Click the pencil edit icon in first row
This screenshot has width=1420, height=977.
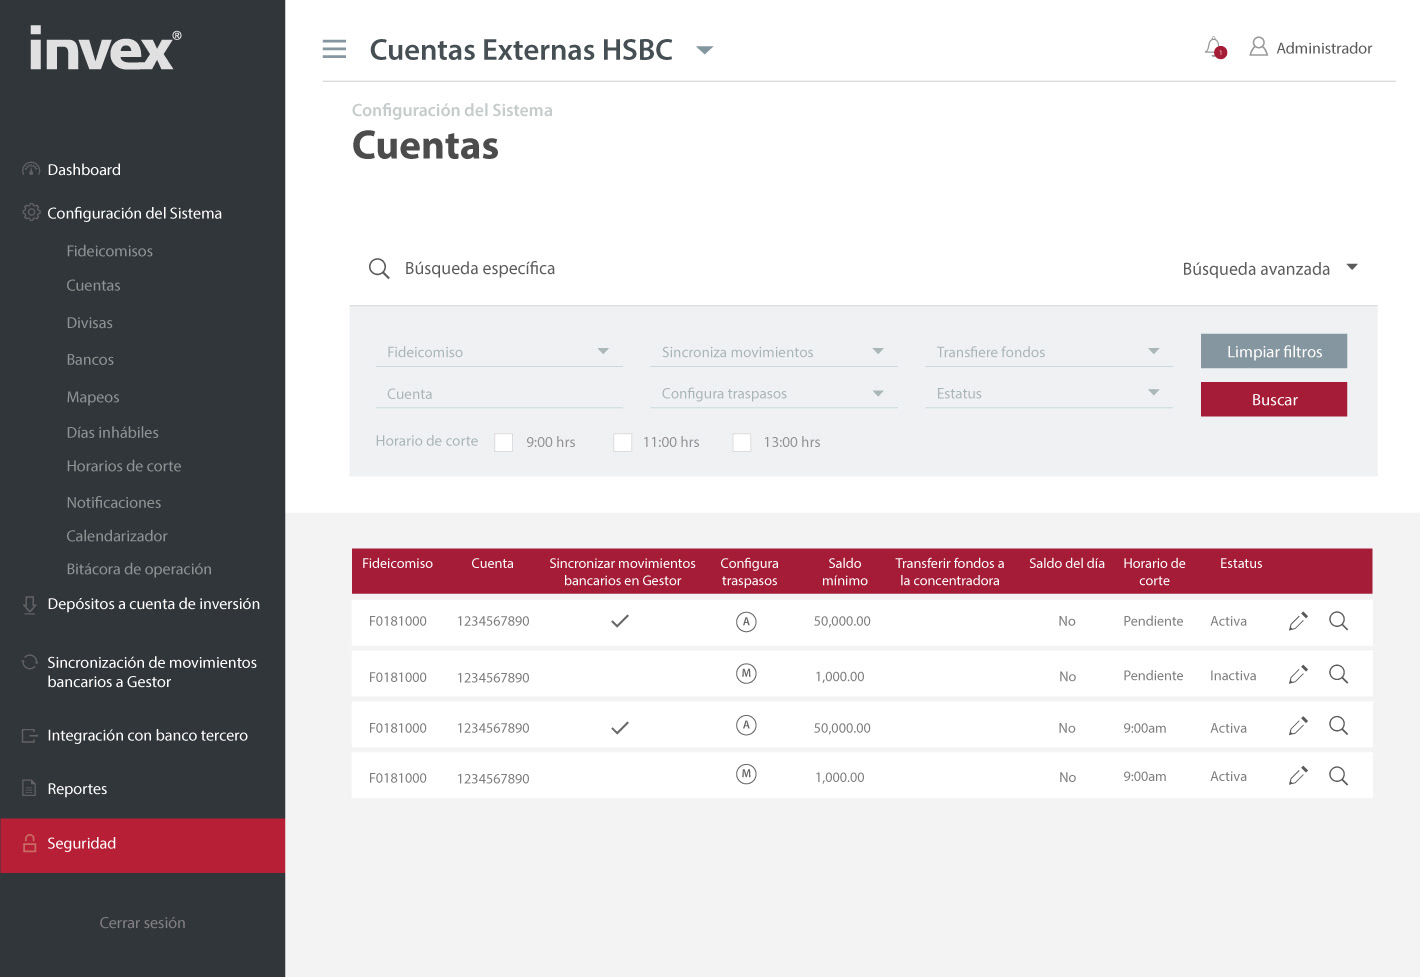(1298, 621)
